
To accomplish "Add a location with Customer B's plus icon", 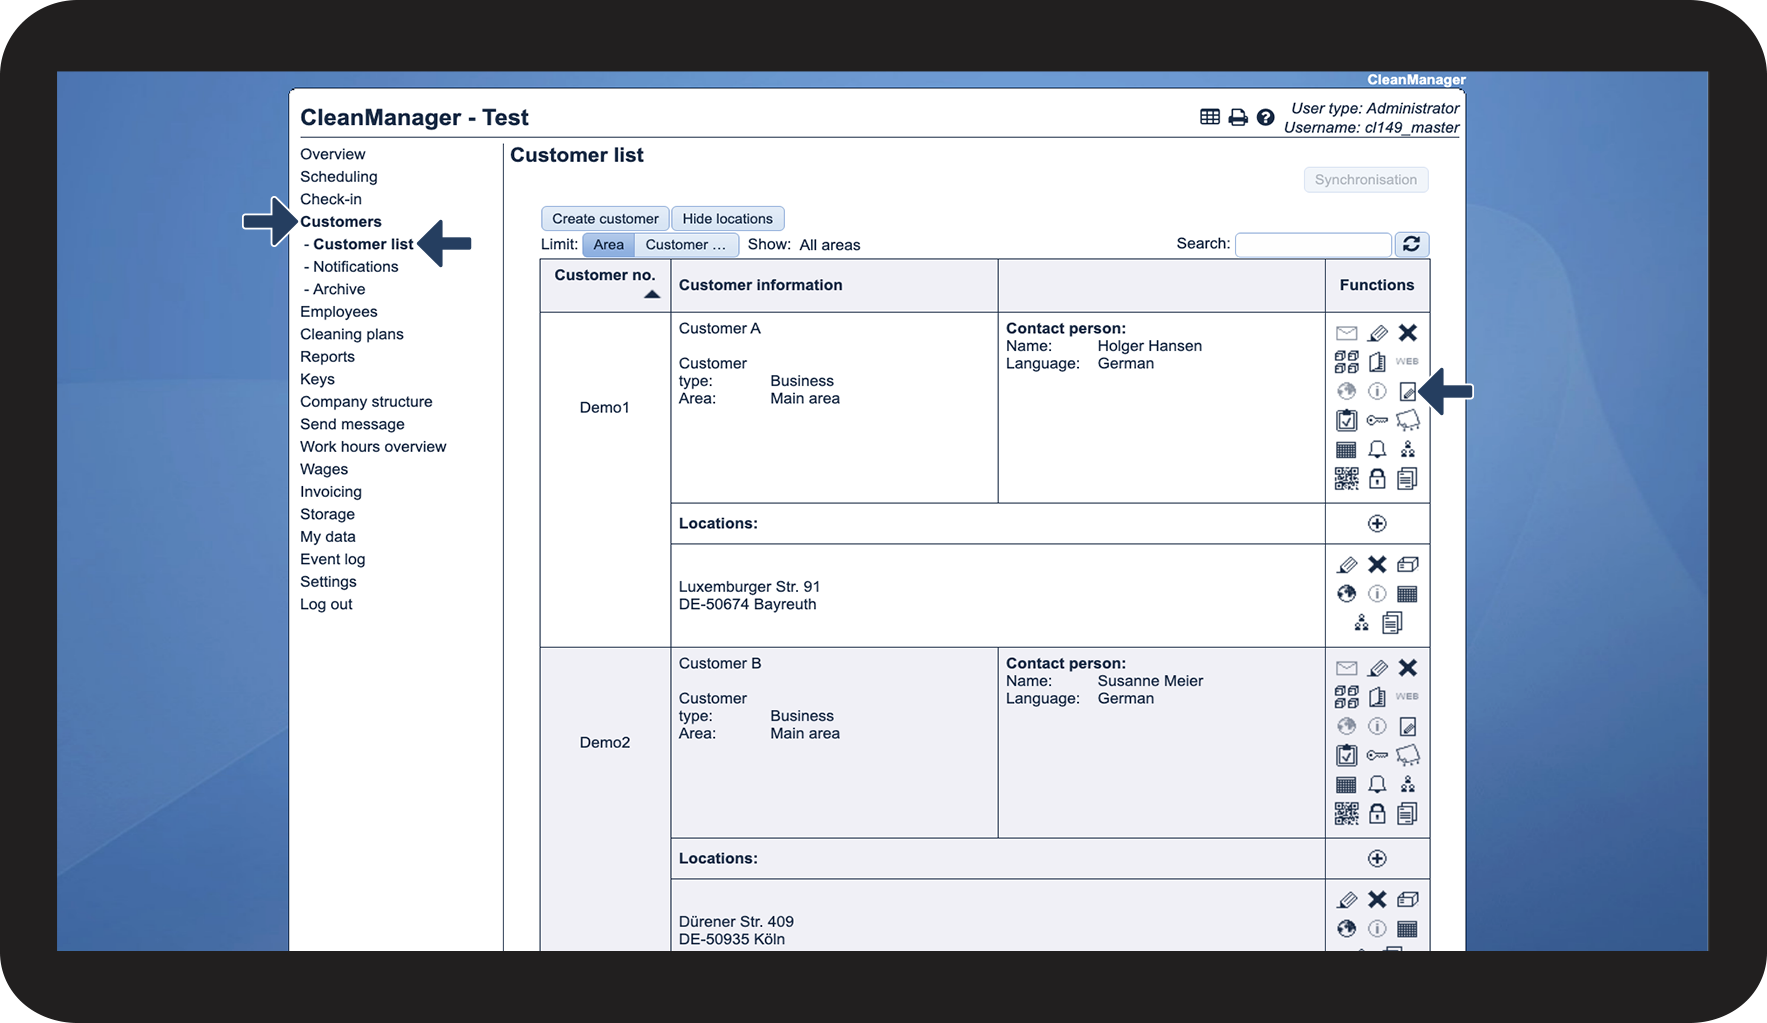I will click(1378, 859).
